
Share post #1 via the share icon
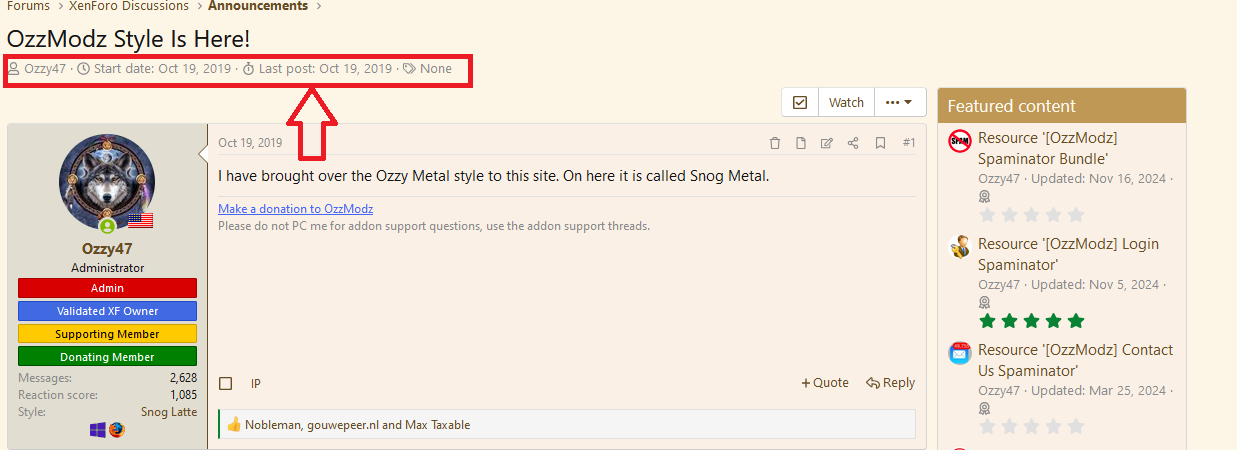coord(853,143)
